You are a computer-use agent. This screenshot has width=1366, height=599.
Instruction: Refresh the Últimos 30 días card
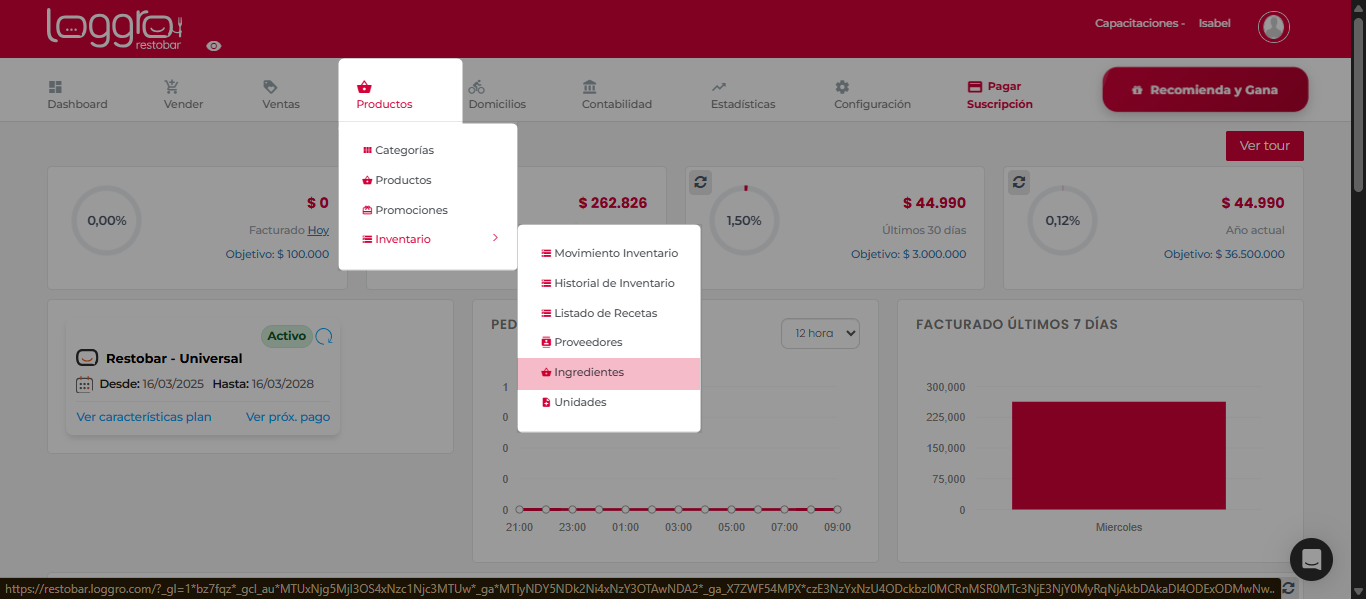pos(701,182)
